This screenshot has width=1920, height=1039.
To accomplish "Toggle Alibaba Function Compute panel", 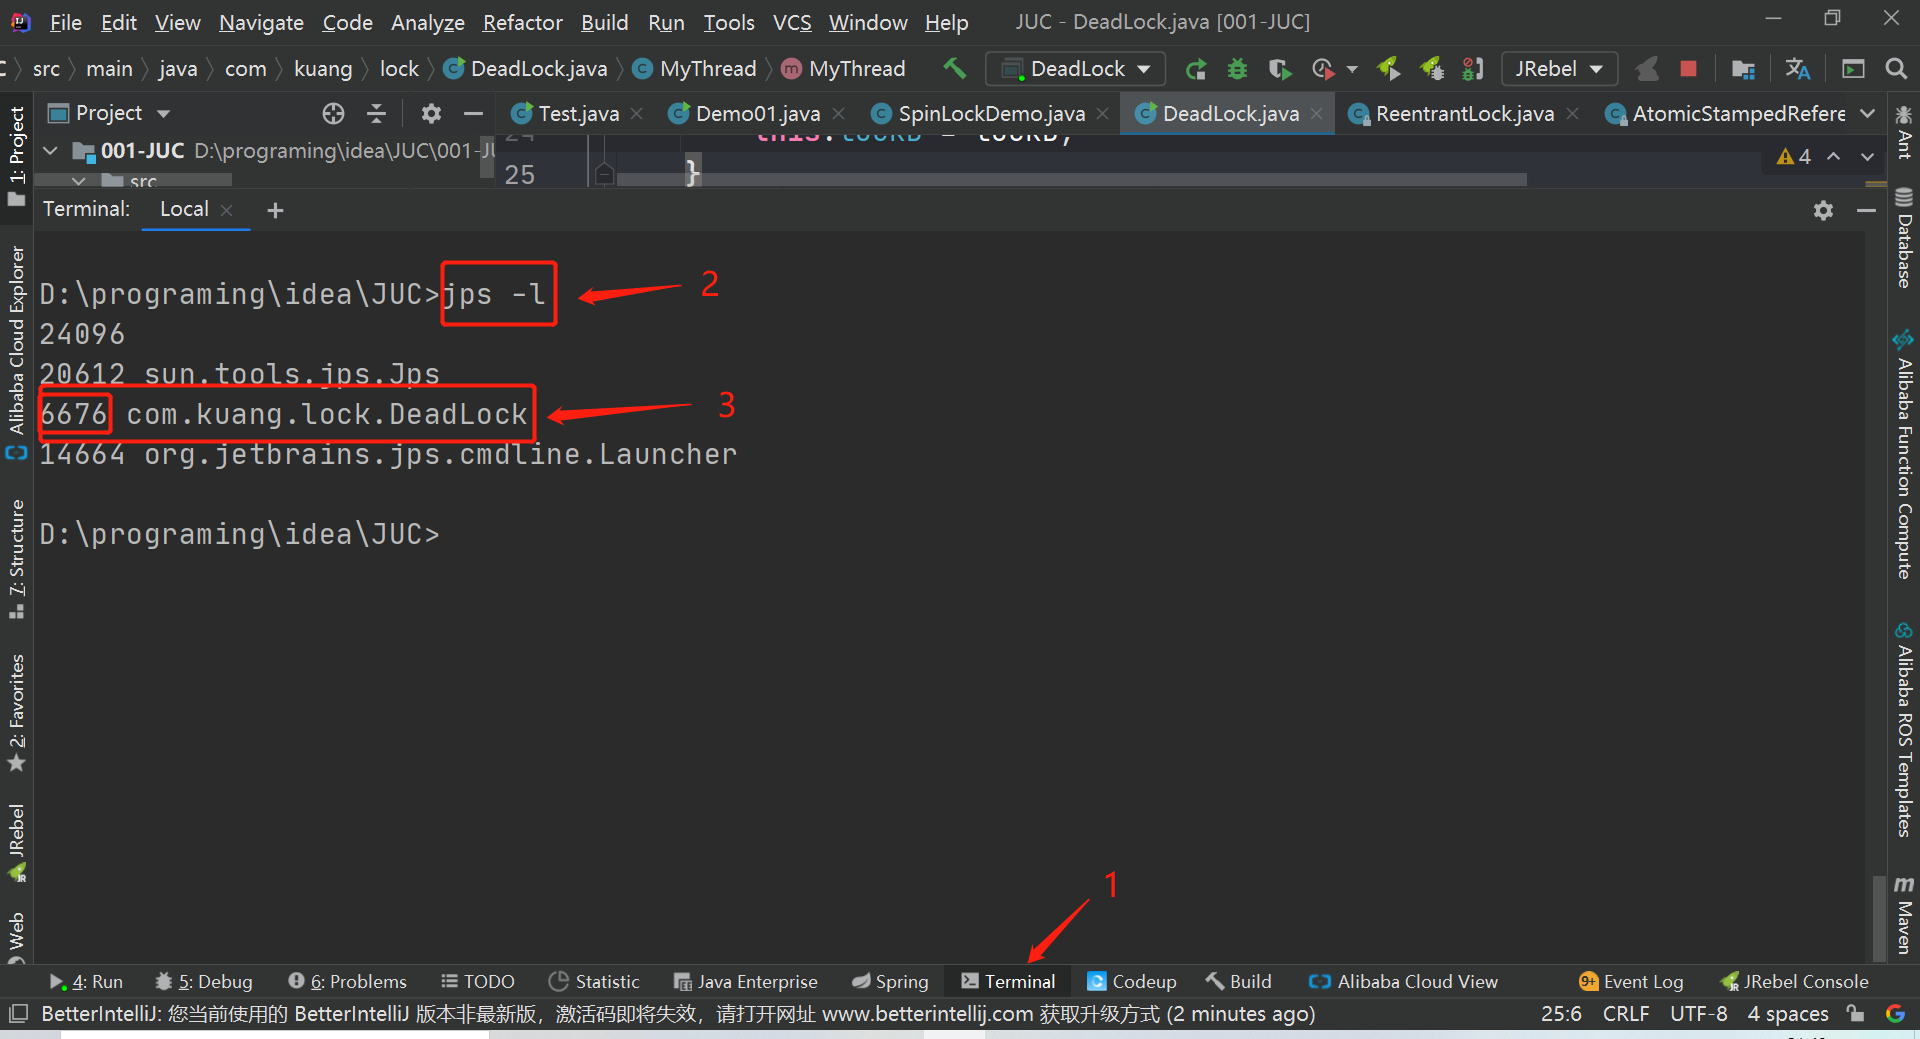I will point(1904,455).
